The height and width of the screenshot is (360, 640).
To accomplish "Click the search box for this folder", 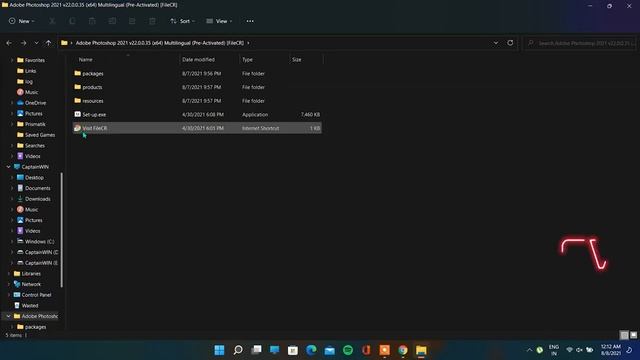I will point(580,43).
